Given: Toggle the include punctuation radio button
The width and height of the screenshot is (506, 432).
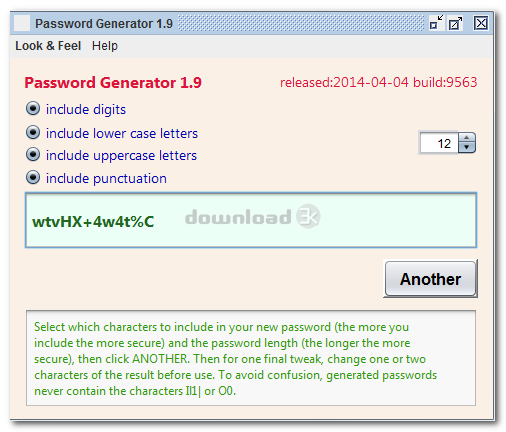Looking at the screenshot, I should point(33,178).
